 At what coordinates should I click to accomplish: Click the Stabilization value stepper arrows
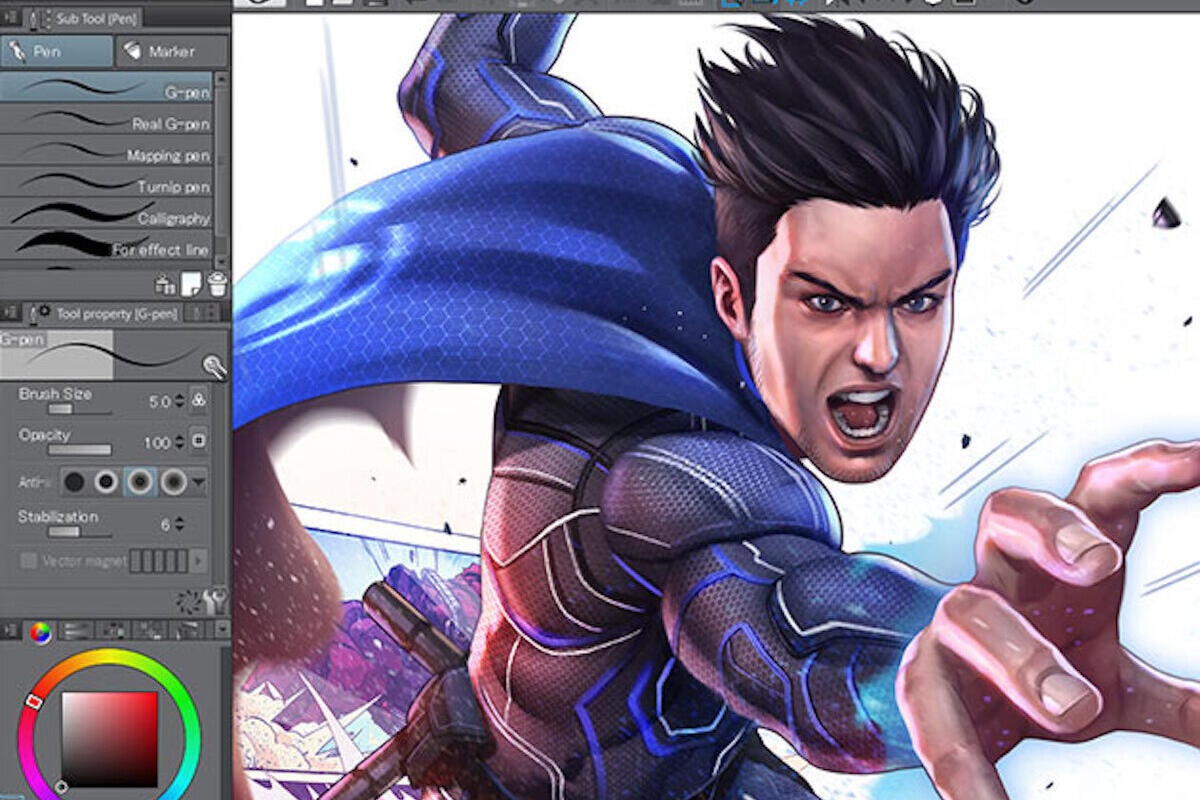pos(179,524)
